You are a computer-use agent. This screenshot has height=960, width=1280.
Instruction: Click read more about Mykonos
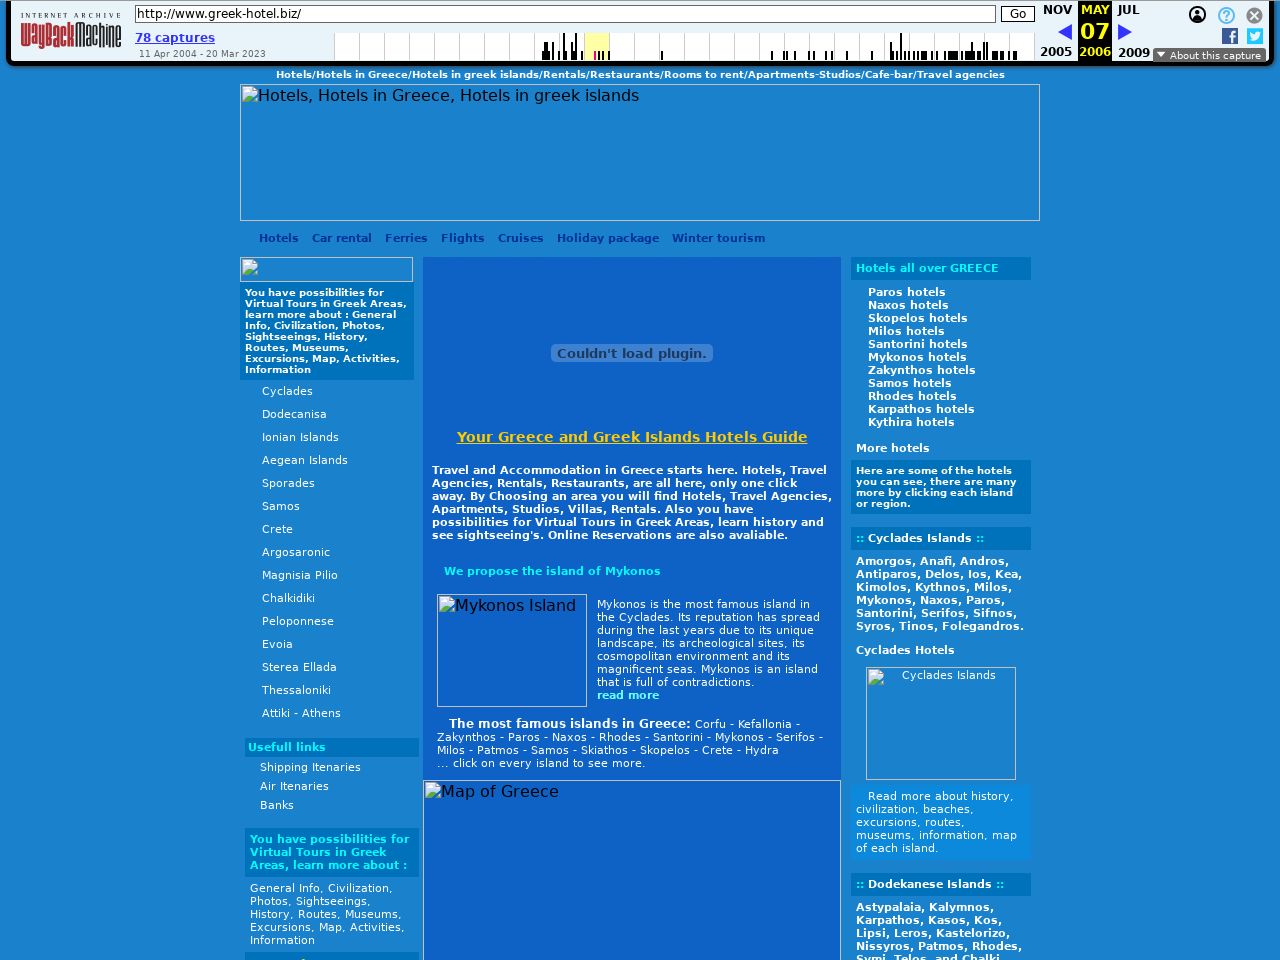tap(628, 695)
